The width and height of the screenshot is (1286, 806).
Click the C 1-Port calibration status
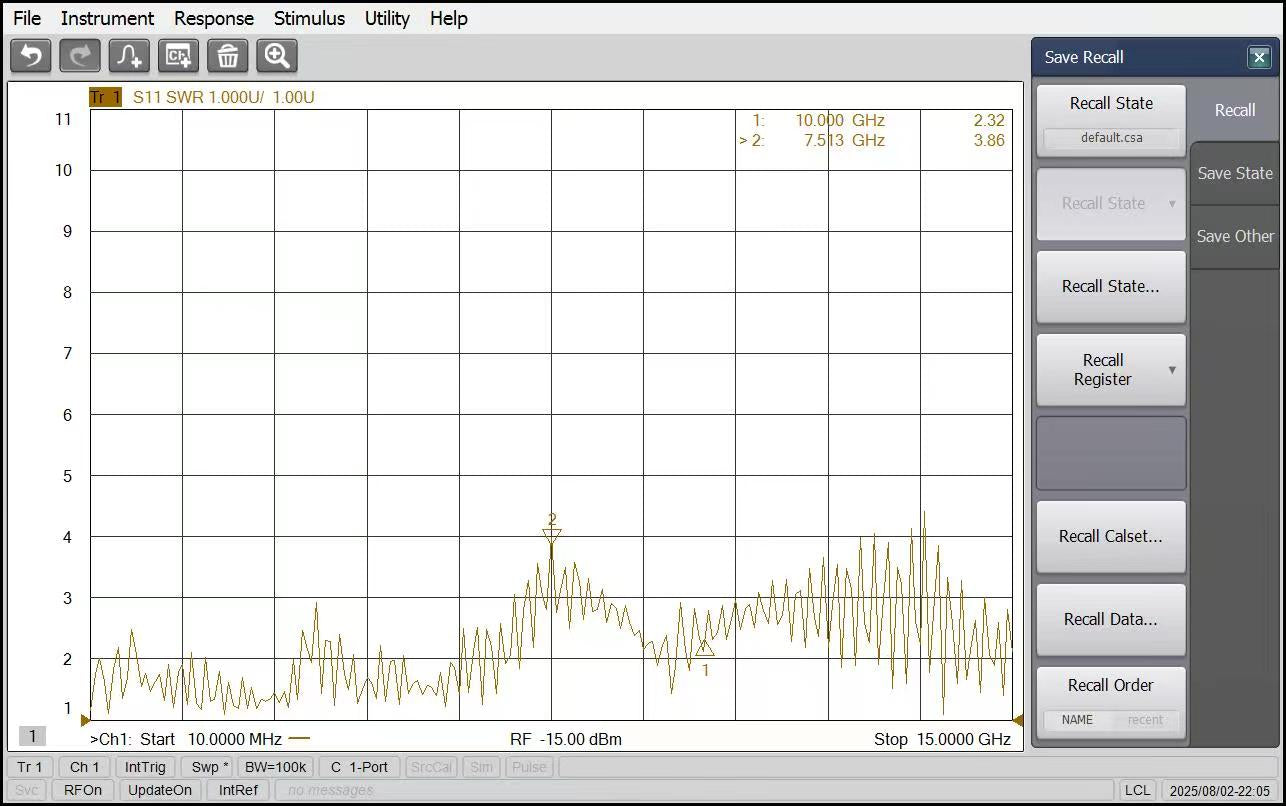point(360,767)
